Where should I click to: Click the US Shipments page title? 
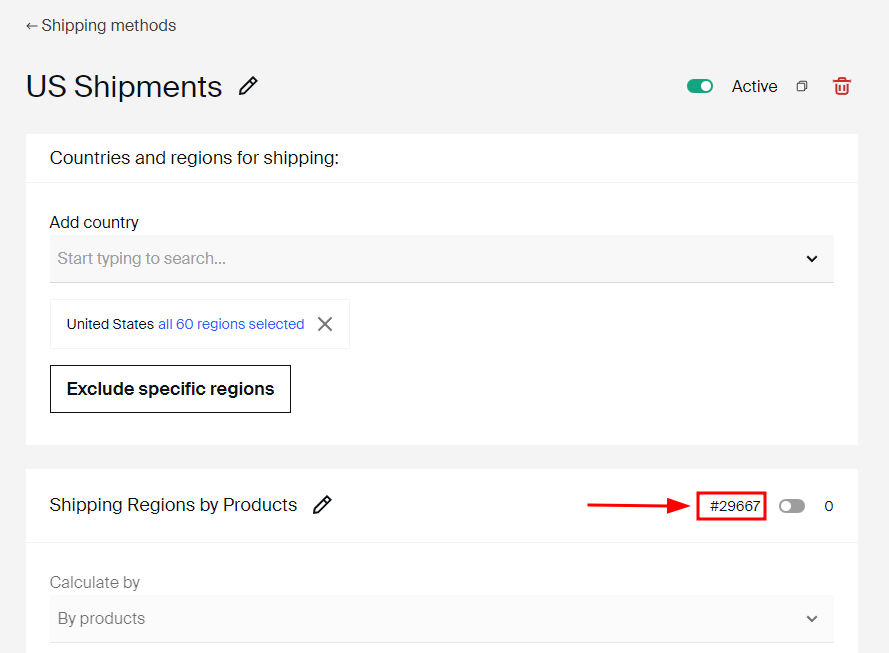(124, 87)
